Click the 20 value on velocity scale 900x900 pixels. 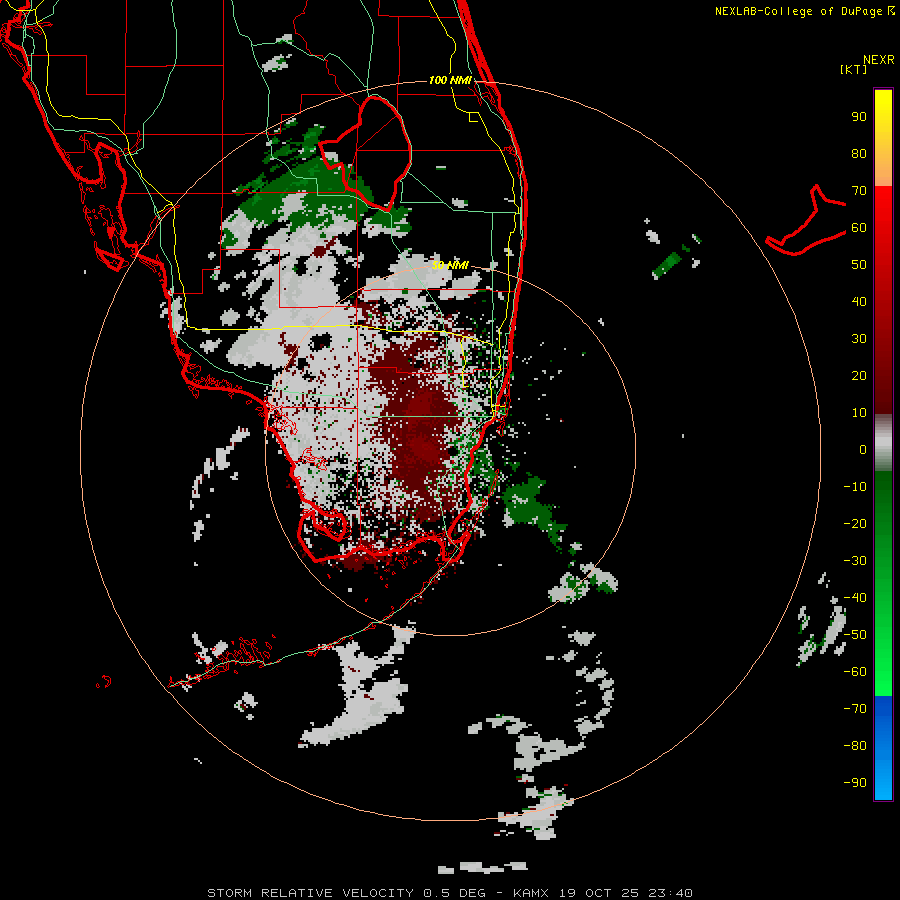click(x=859, y=376)
